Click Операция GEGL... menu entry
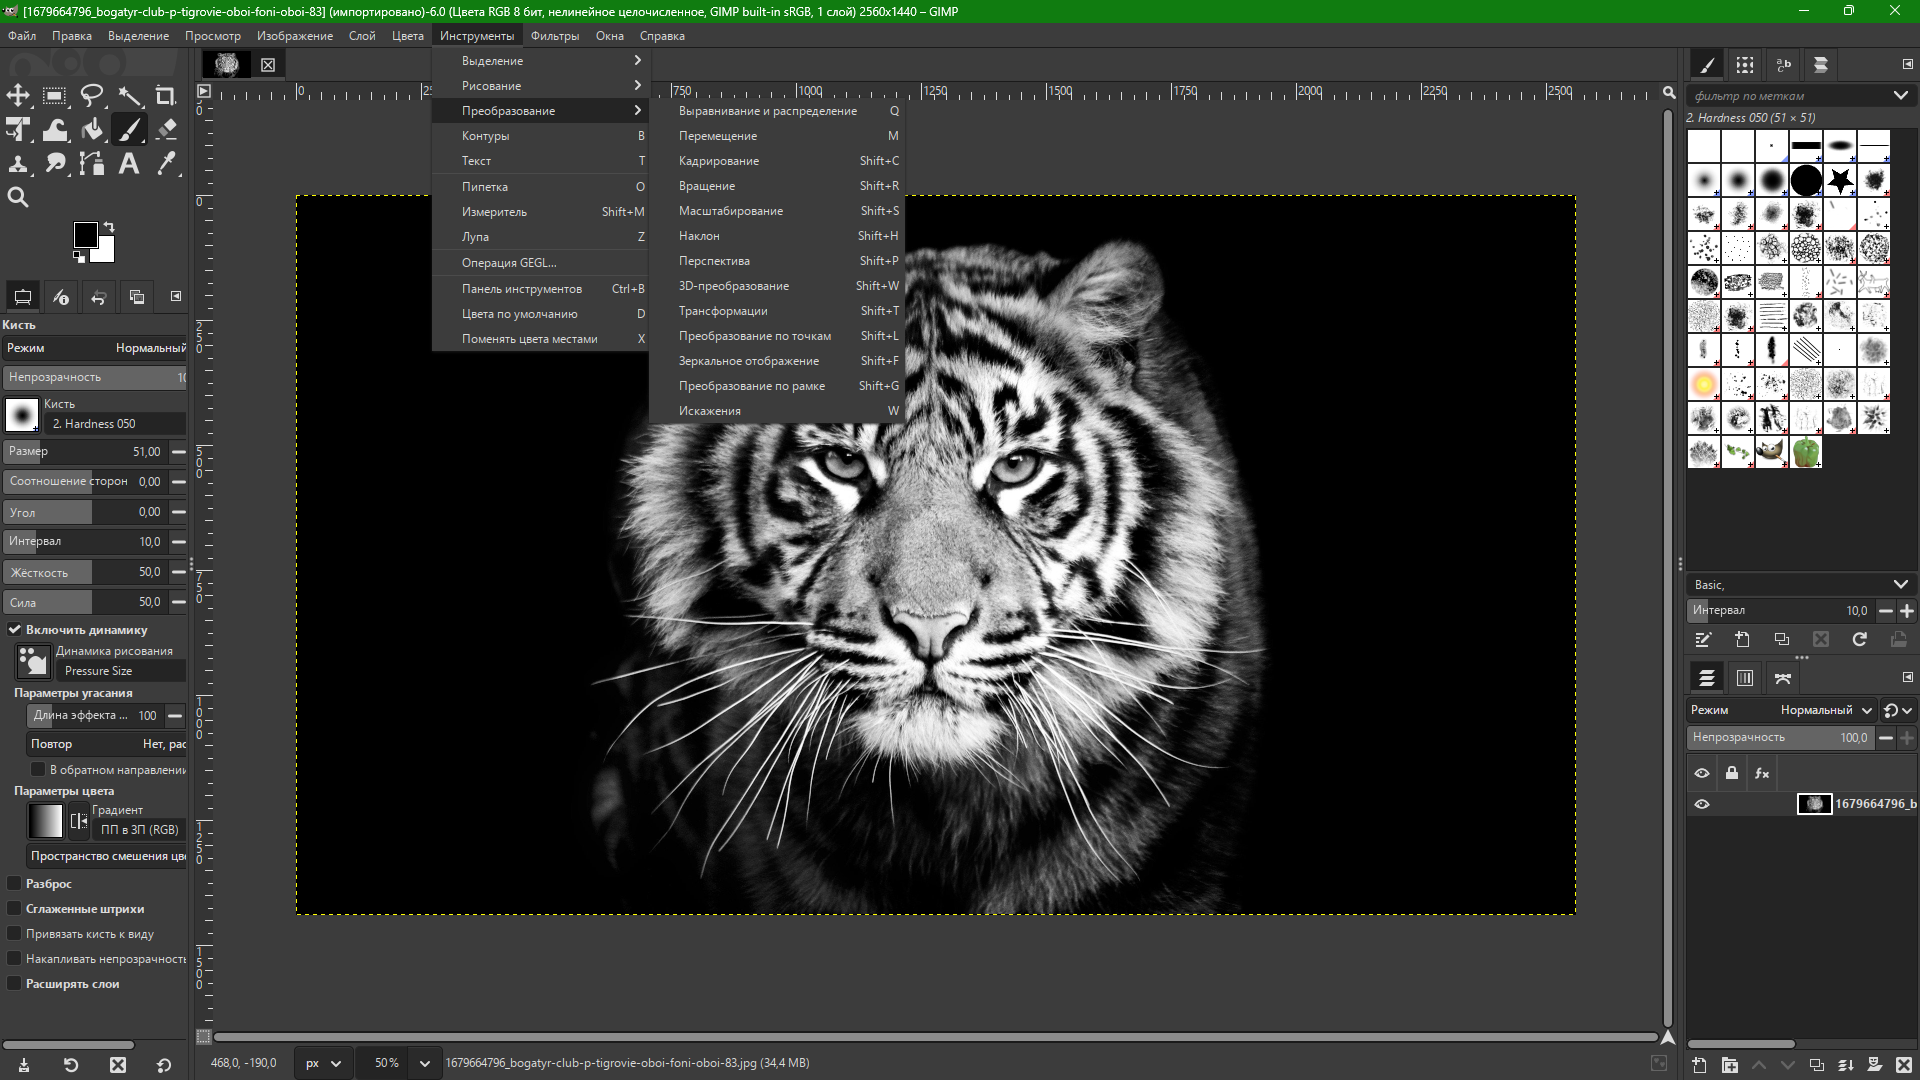 (509, 263)
